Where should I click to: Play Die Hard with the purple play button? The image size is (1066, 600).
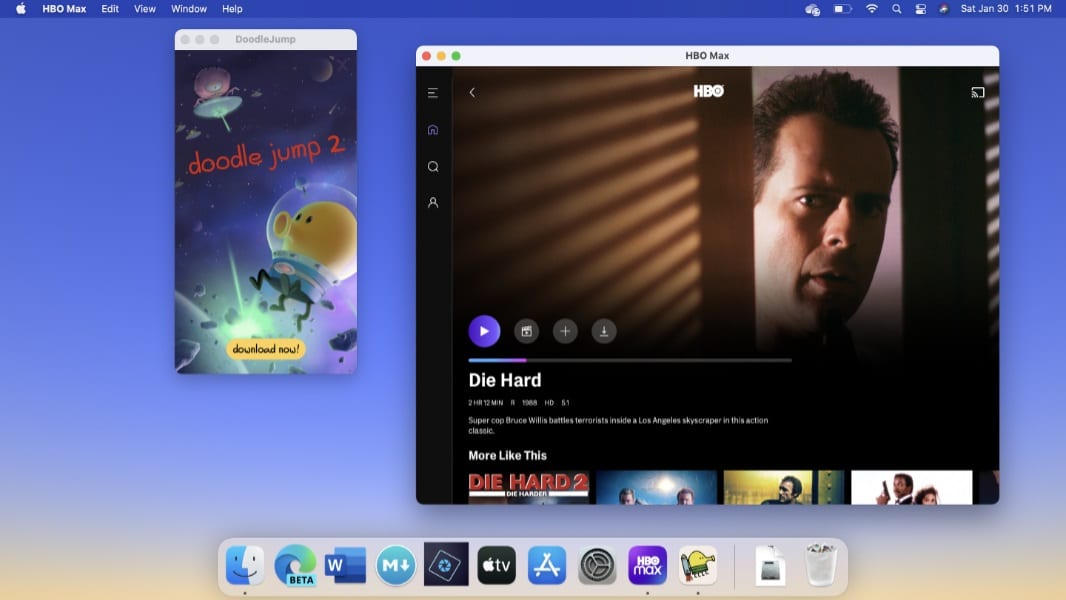point(484,331)
